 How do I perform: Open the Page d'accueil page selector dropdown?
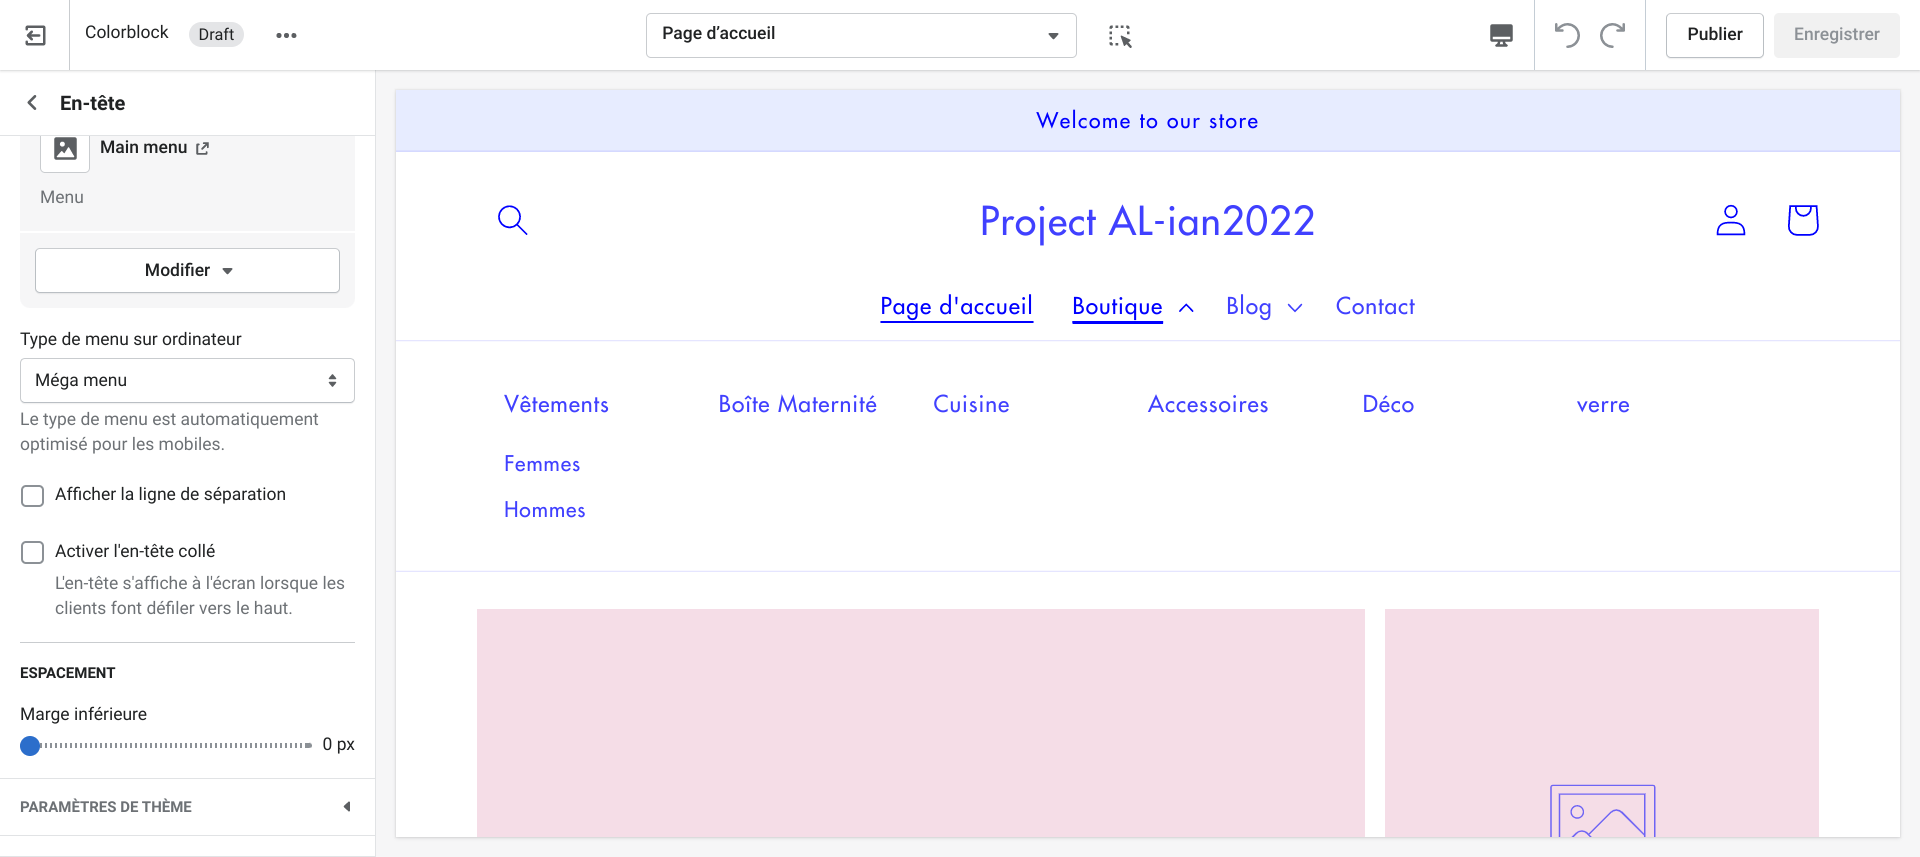coord(861,35)
